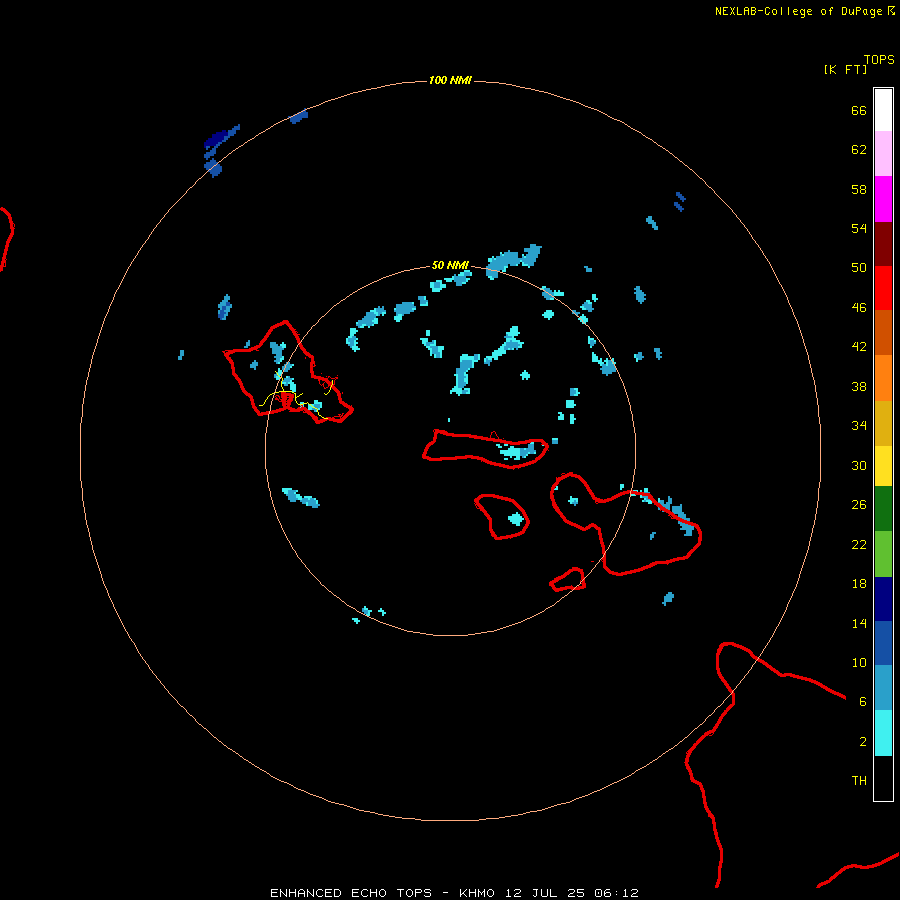900x900 pixels.
Task: Click the legend value 38
Action: tap(859, 386)
